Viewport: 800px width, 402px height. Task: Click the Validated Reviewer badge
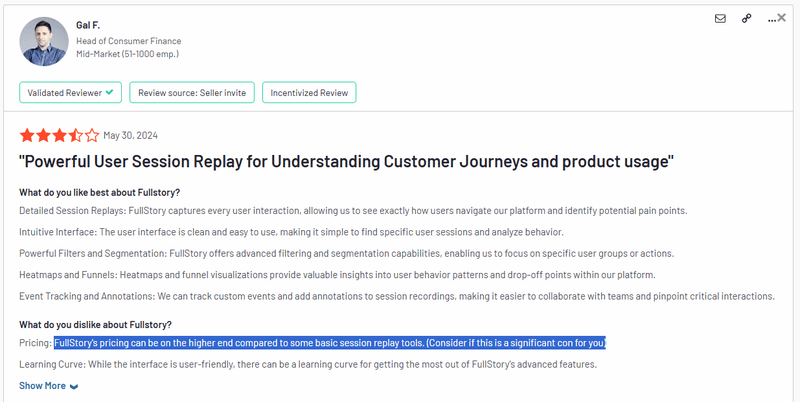70,92
